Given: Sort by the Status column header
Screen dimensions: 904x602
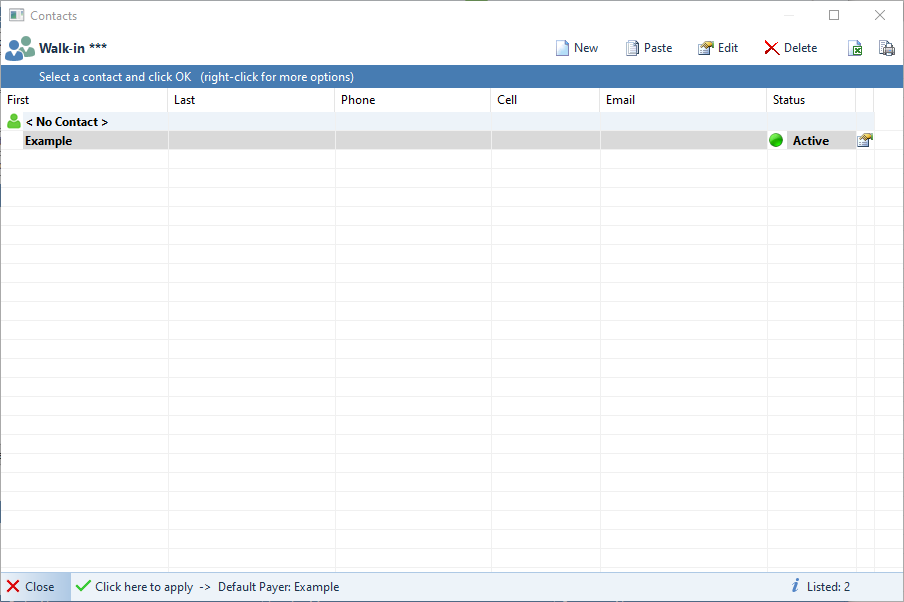Looking at the screenshot, I should tap(811, 100).
